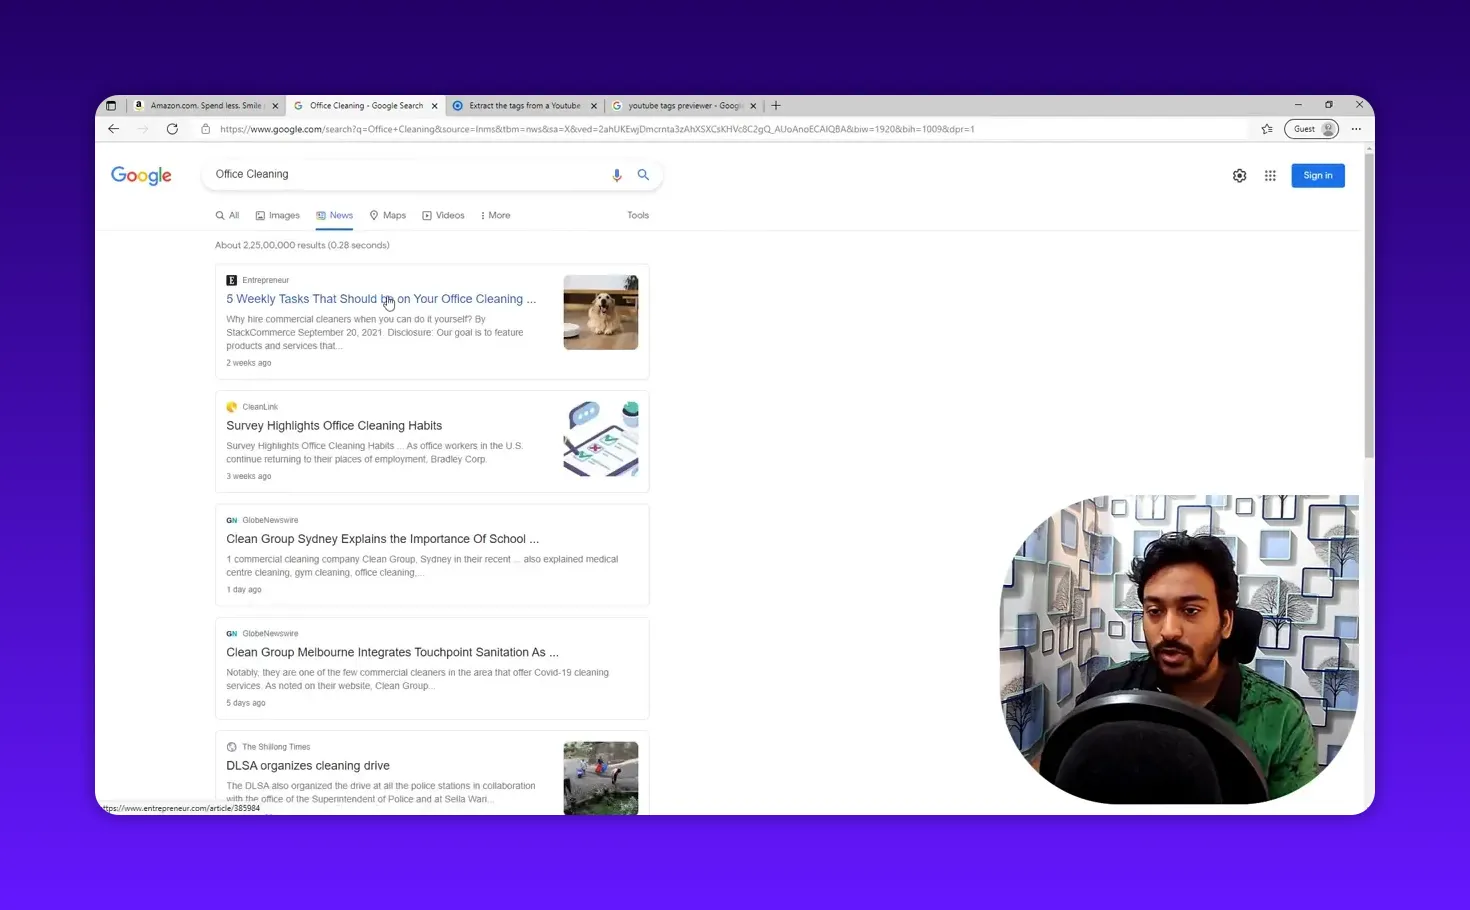Open the Tools filter options
Viewport: 1470px width, 910px height.
point(637,215)
